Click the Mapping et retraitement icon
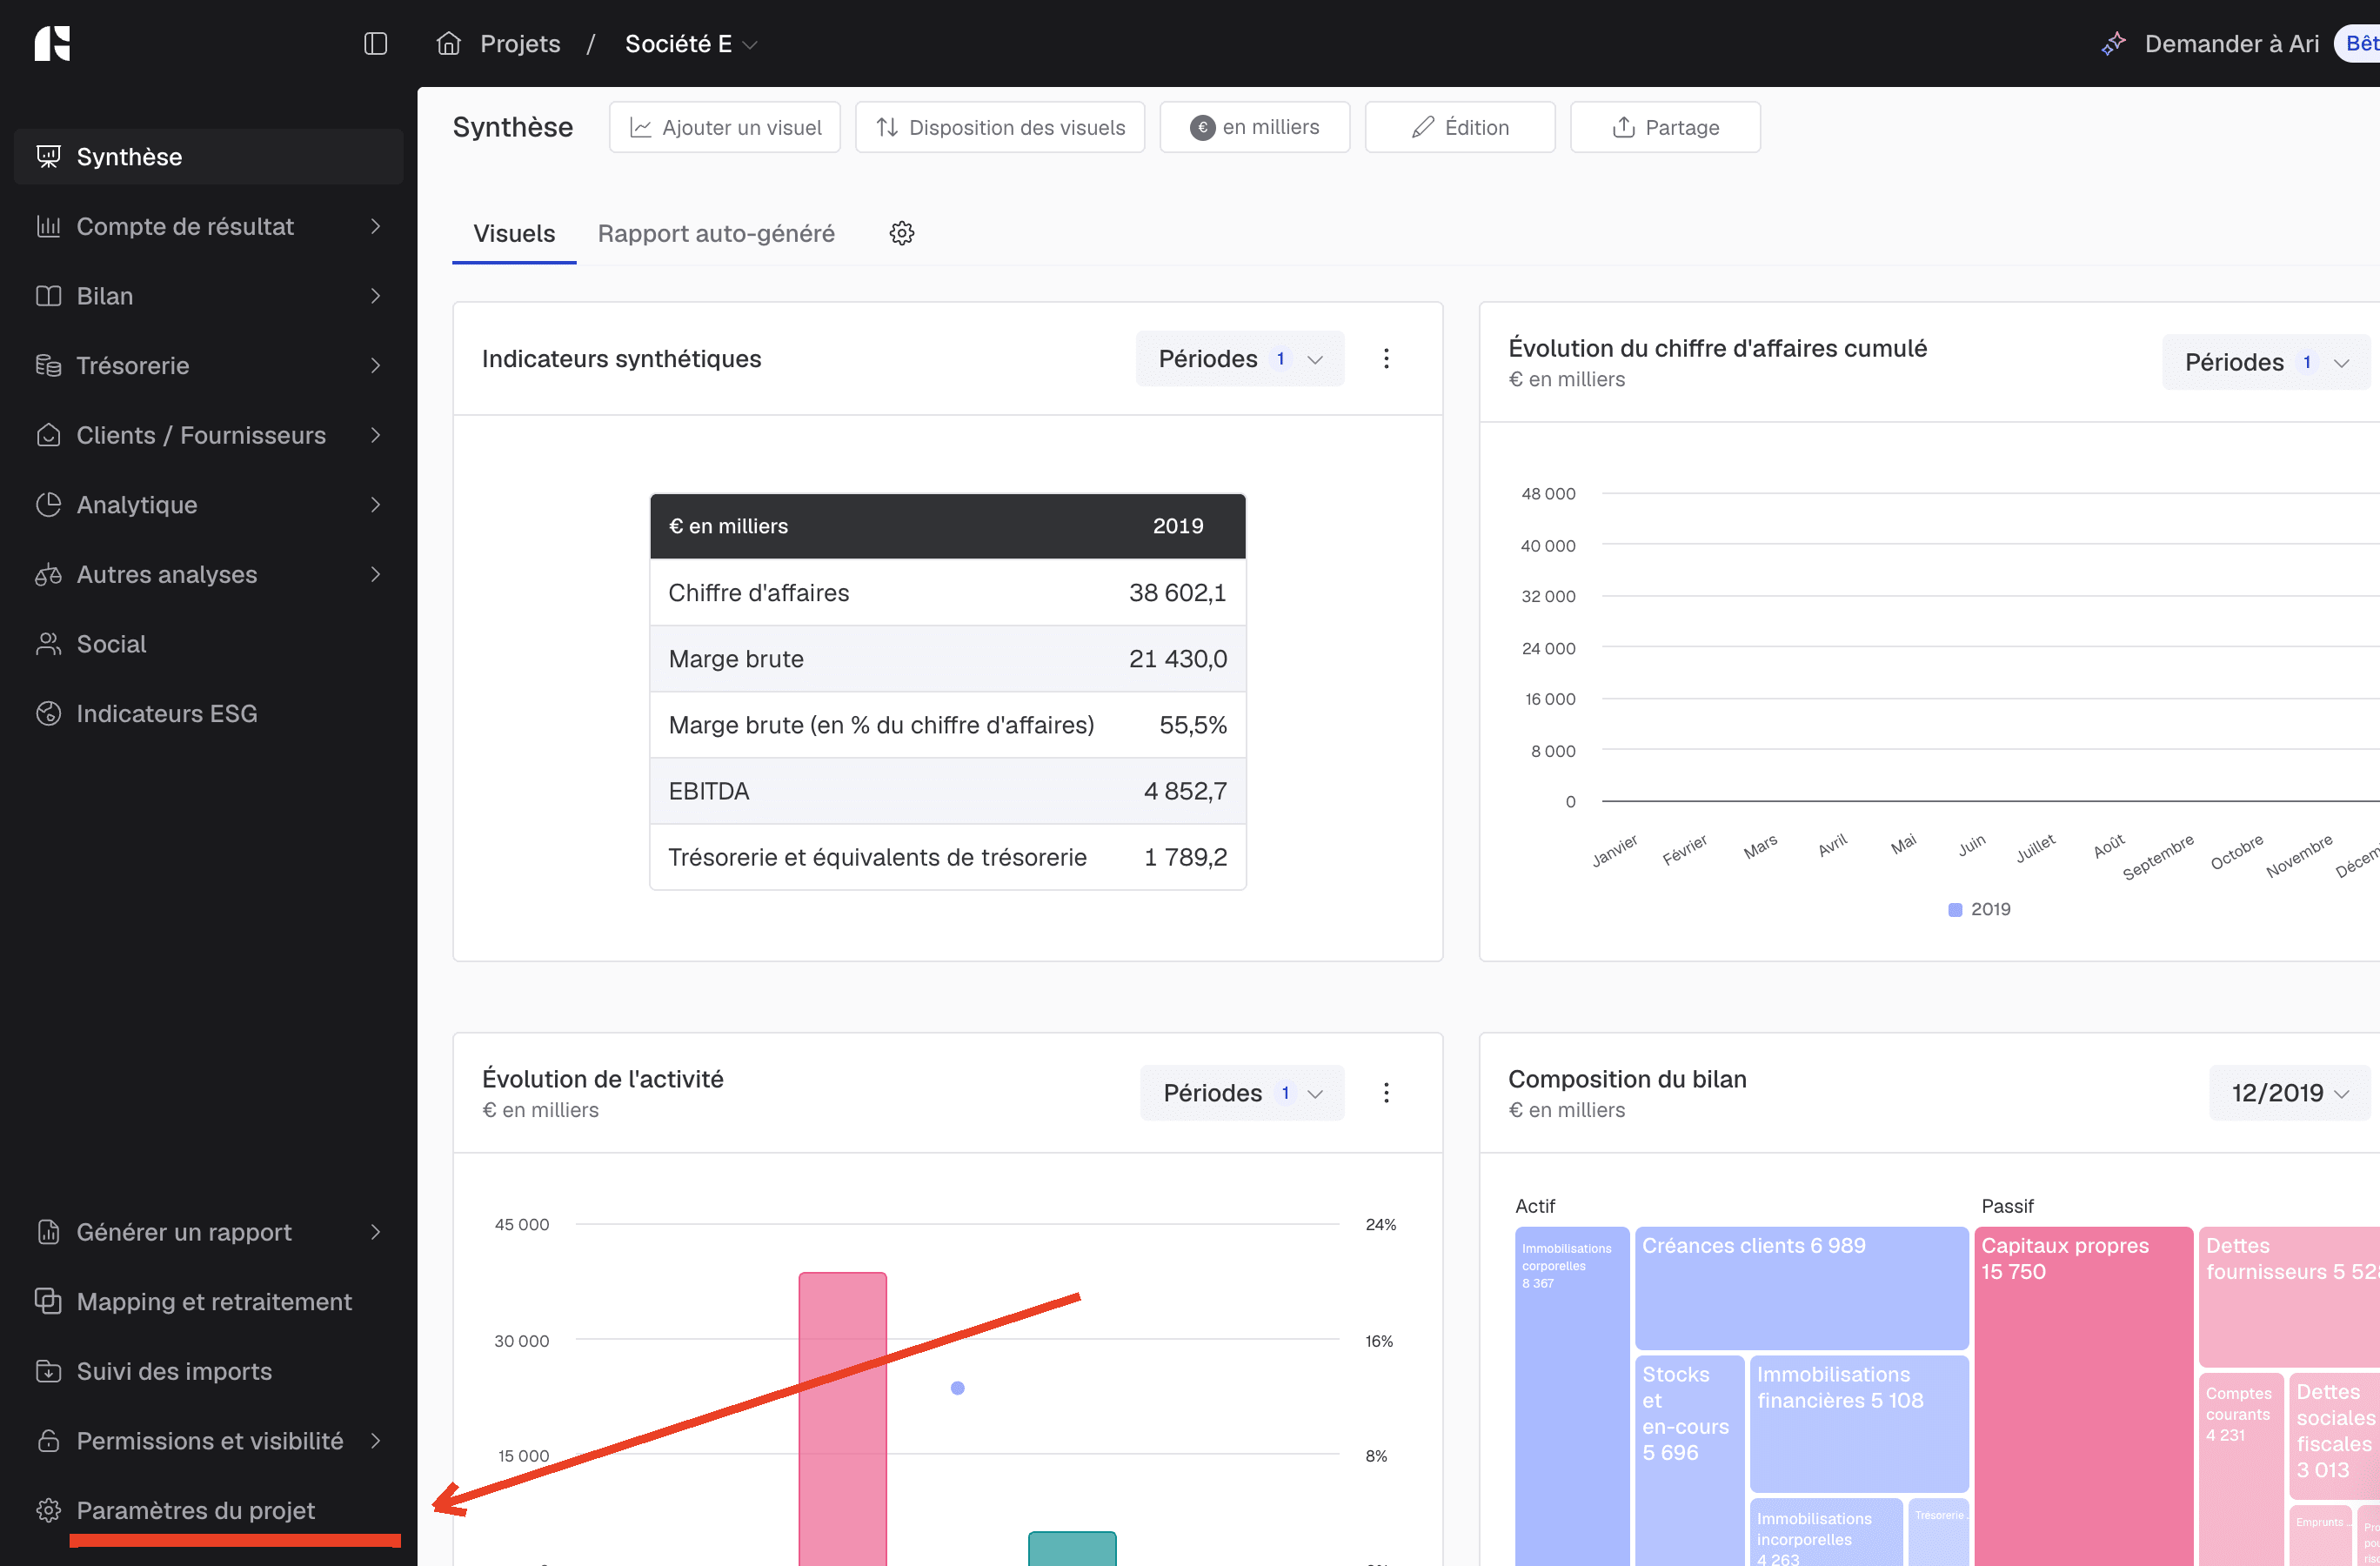The width and height of the screenshot is (2380, 1566). point(48,1301)
